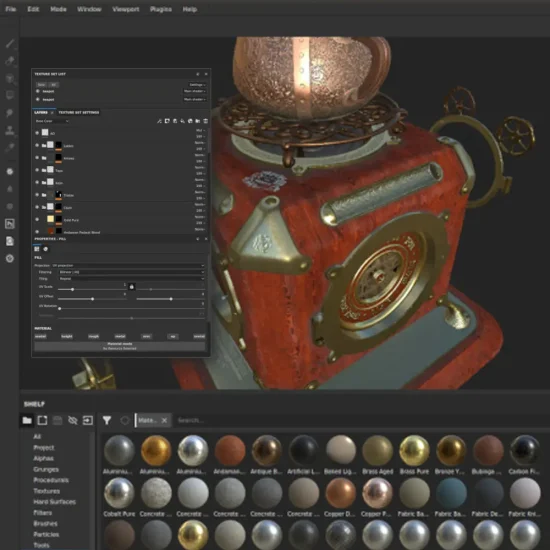
Task: Click the Iray render icon in left sidebar
Action: 10,223
